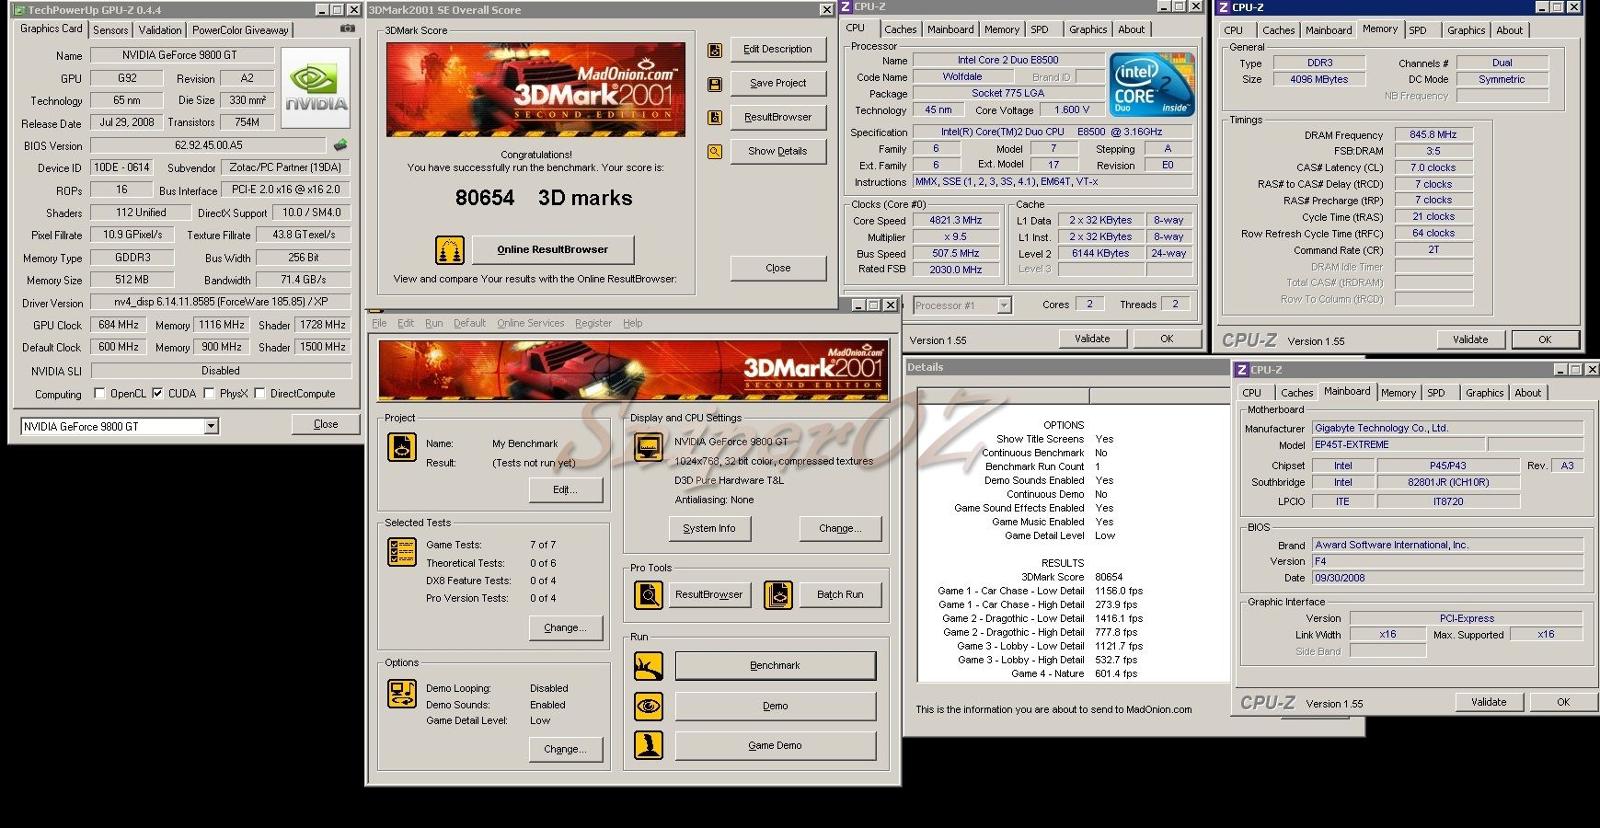This screenshot has width=1600, height=828.
Task: Click the Benchmark button in Run section
Action: (x=775, y=665)
